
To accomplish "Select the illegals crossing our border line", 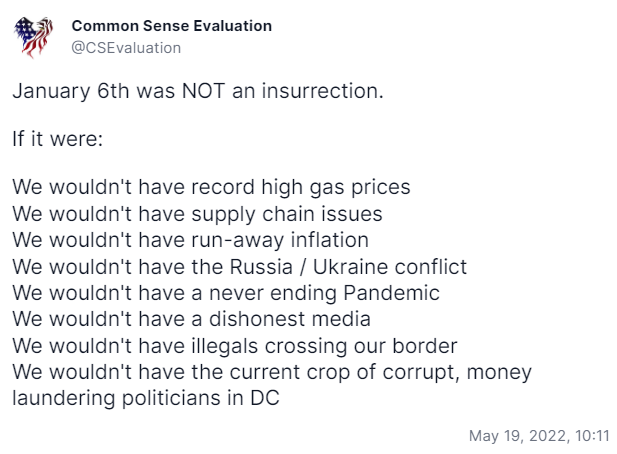I will tap(235, 346).
